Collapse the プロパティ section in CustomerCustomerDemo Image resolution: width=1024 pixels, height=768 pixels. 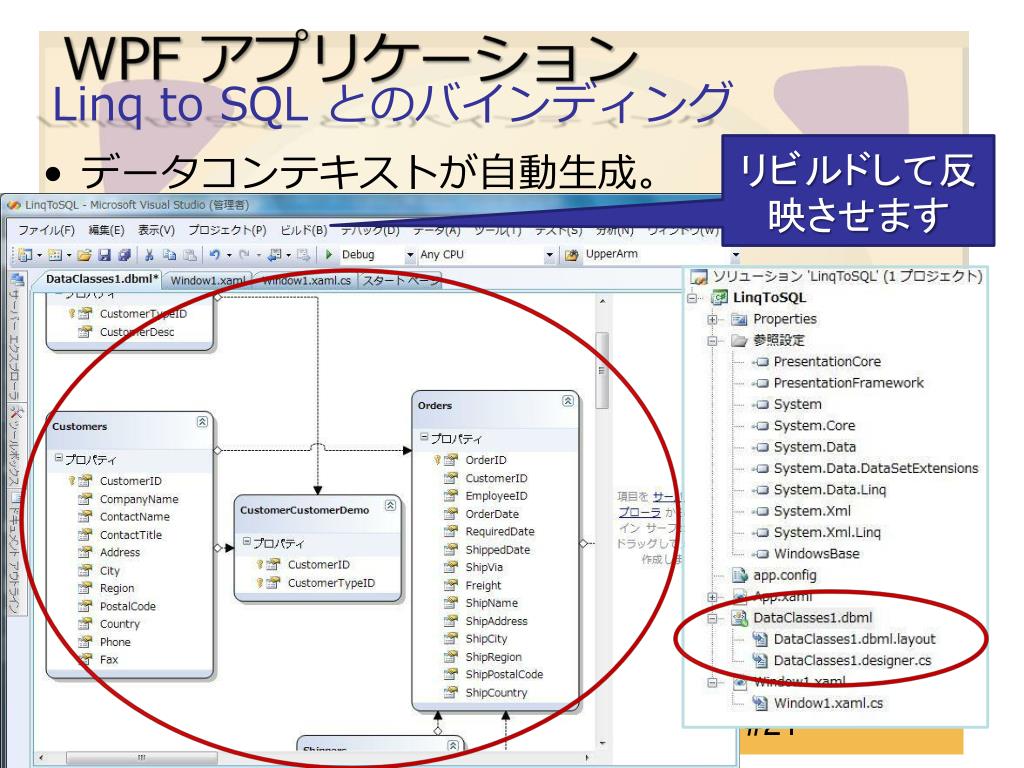click(x=246, y=541)
